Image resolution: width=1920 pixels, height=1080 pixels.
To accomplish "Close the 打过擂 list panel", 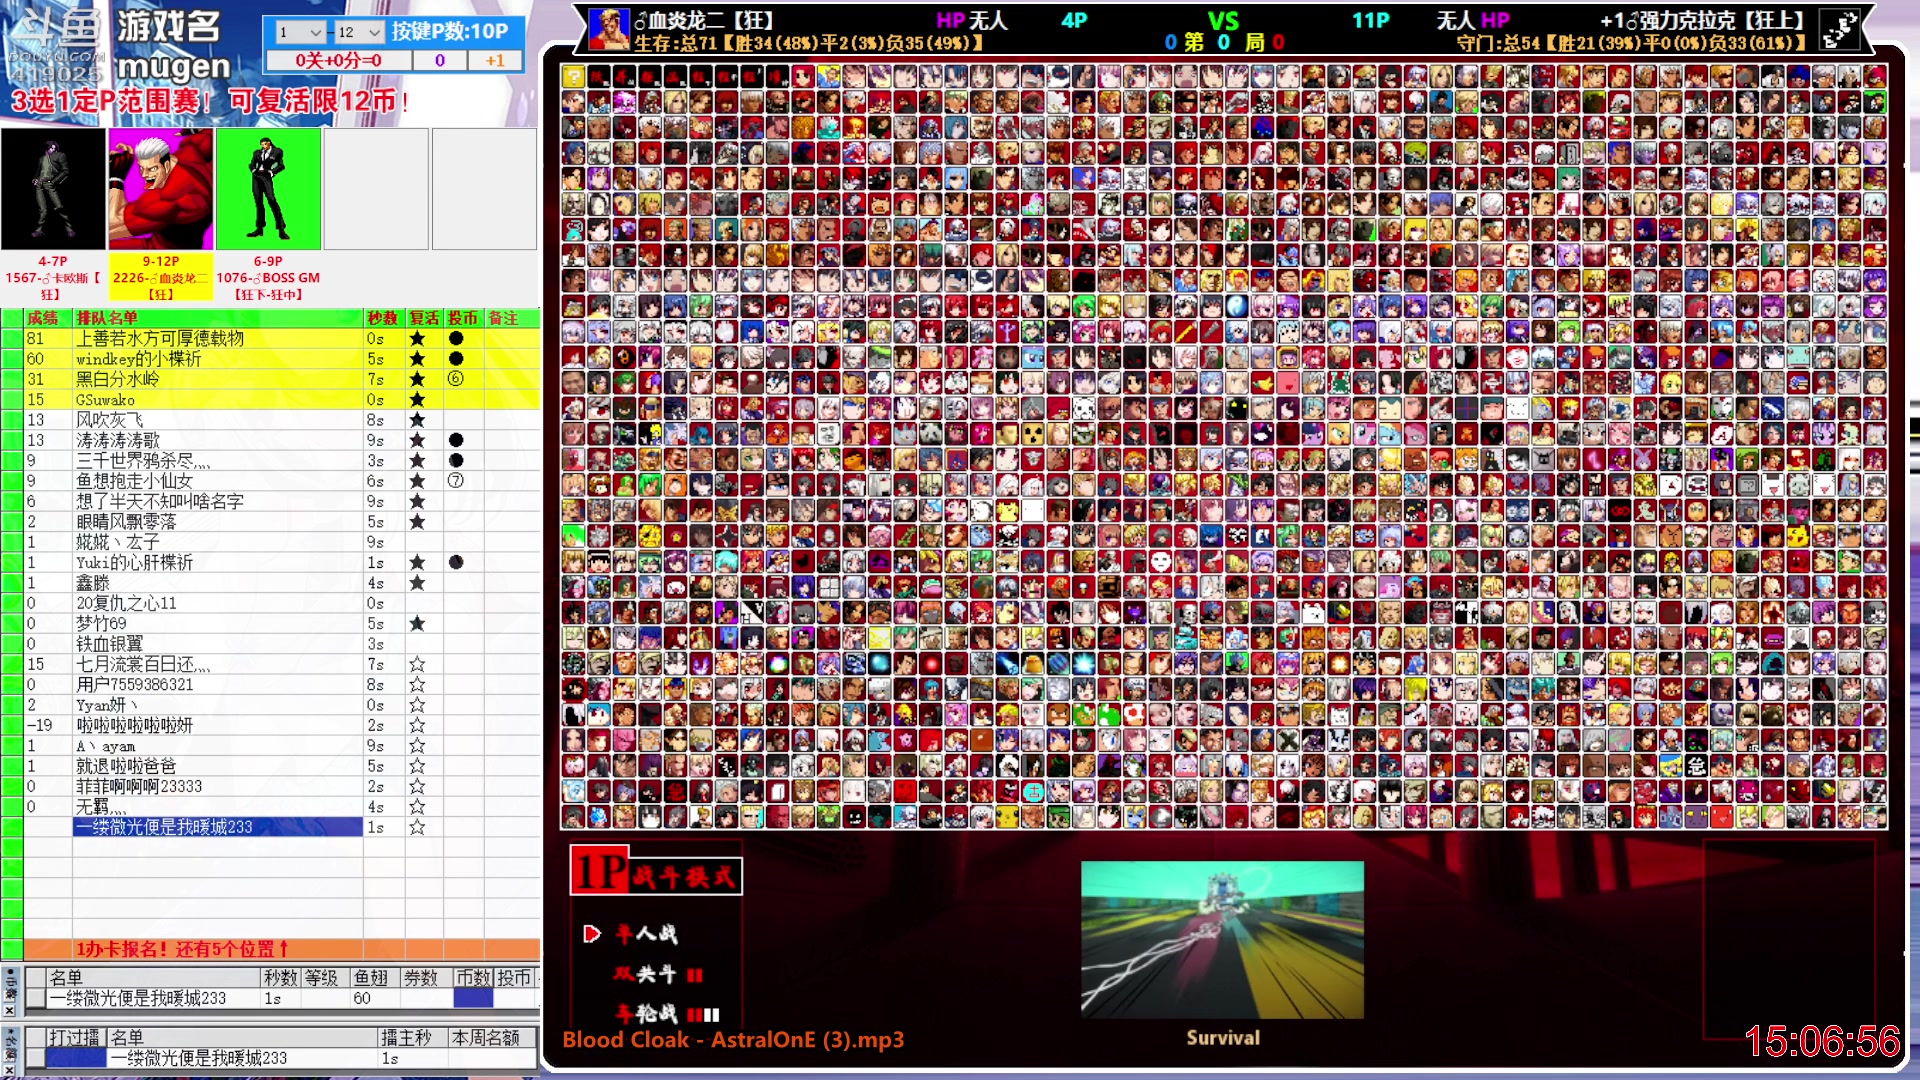I will tap(9, 1070).
